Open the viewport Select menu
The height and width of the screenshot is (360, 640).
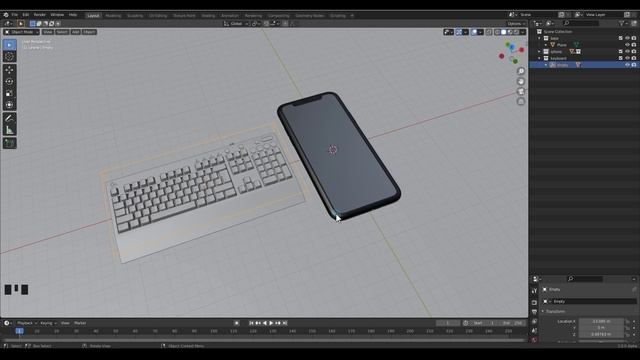click(62, 32)
